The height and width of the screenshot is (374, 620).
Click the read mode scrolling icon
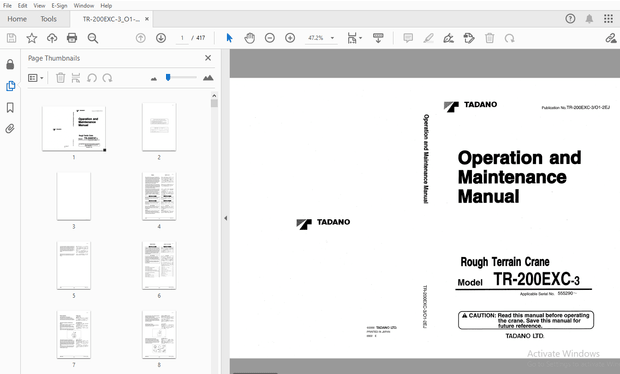378,38
